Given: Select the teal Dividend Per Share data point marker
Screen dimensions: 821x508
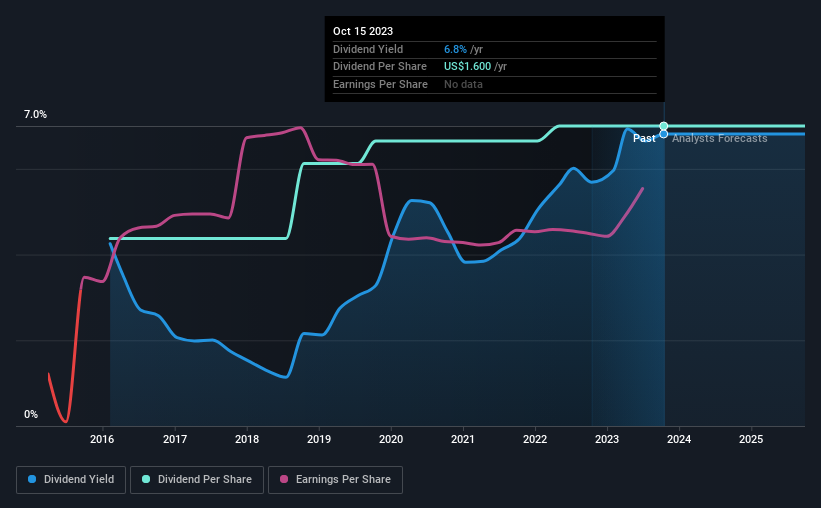Looking at the screenshot, I should tap(663, 126).
